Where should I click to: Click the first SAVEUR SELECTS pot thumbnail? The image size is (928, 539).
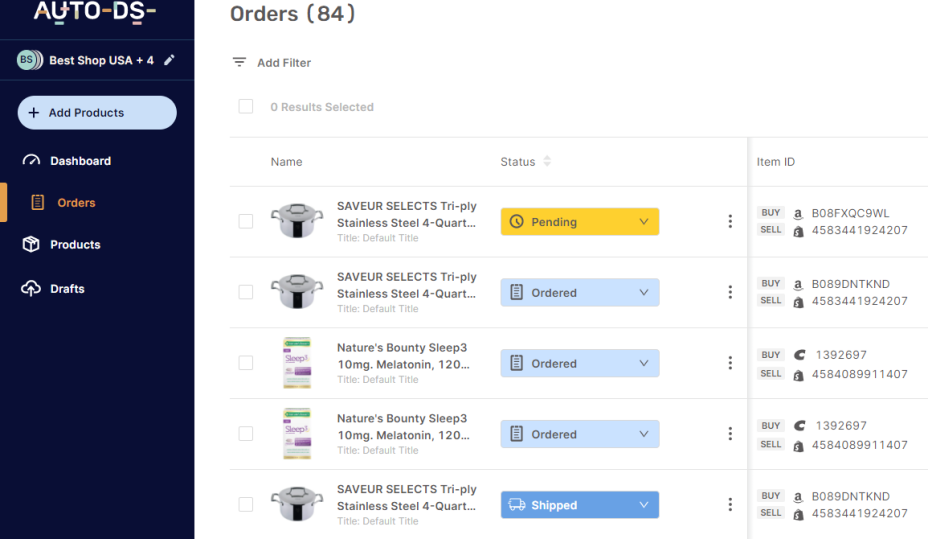point(297,221)
